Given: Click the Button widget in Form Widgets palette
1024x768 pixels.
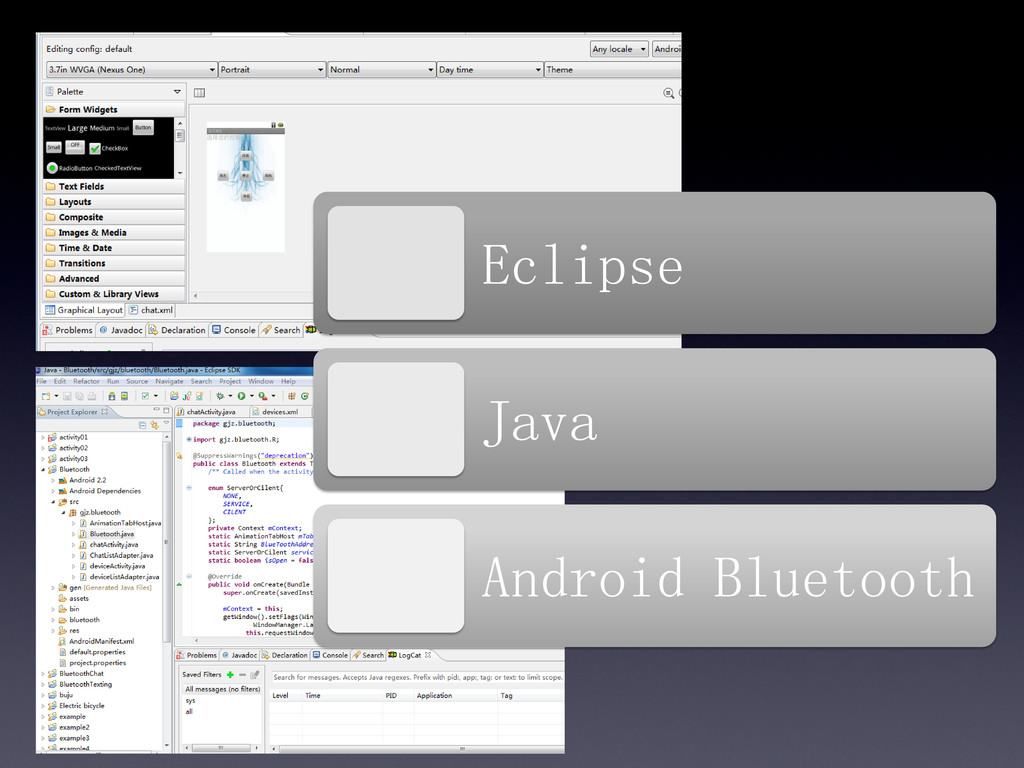Looking at the screenshot, I should coord(143,127).
